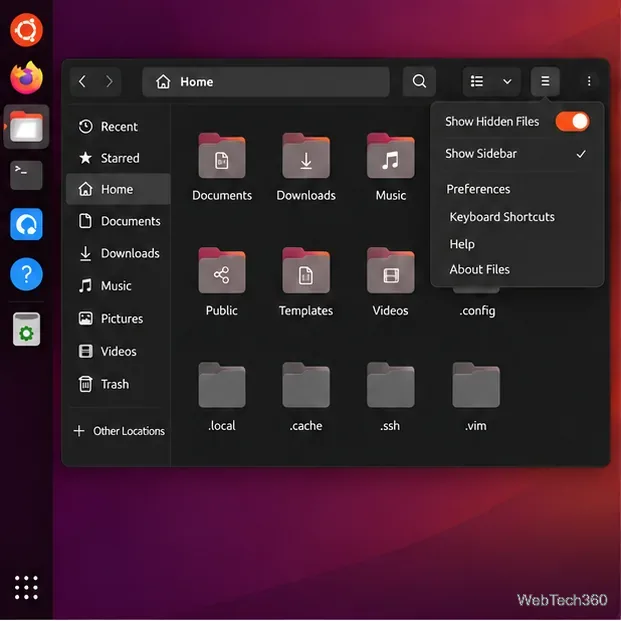Open Music in the sidebar

tap(118, 286)
